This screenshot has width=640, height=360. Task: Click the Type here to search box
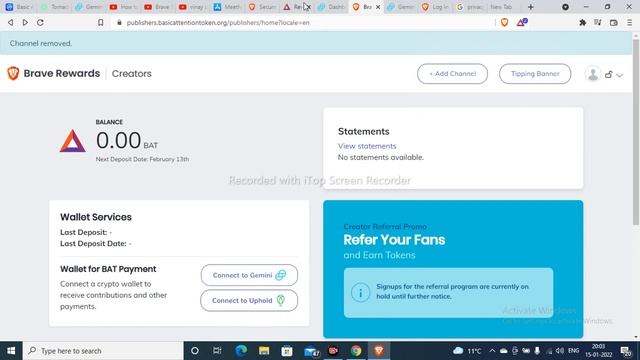tap(103, 351)
